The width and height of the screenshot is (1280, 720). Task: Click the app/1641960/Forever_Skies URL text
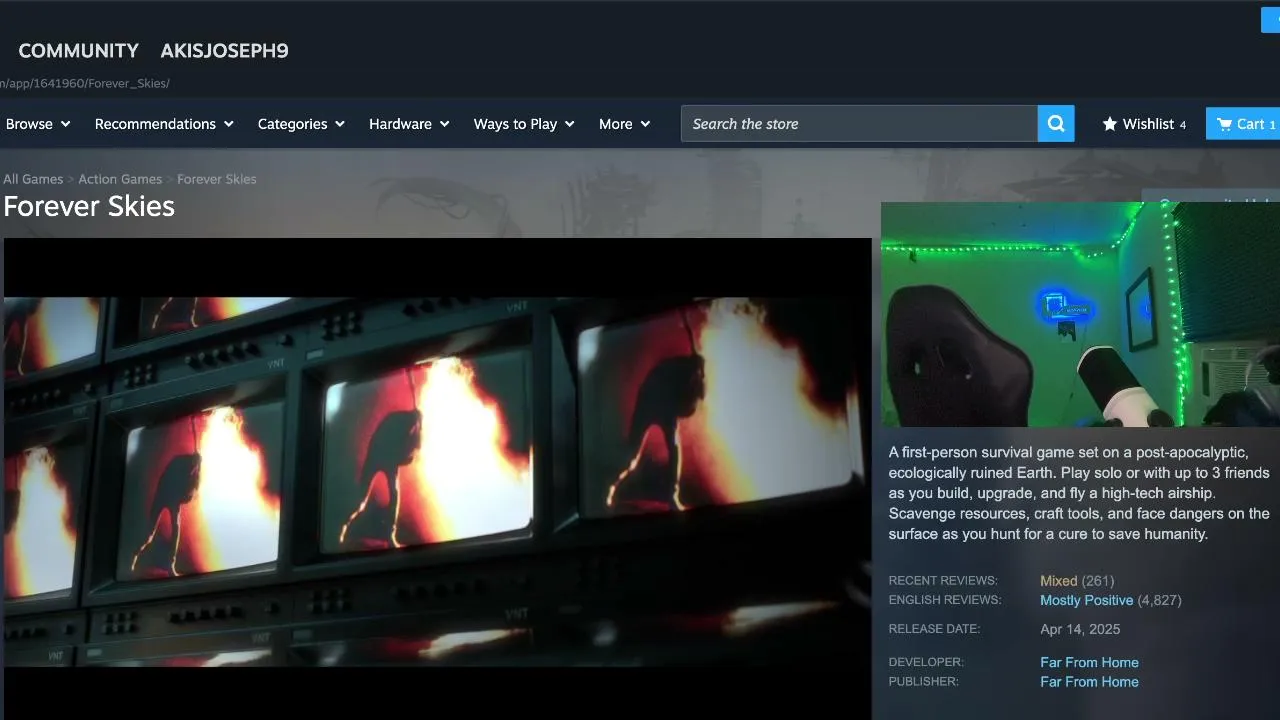(x=86, y=83)
